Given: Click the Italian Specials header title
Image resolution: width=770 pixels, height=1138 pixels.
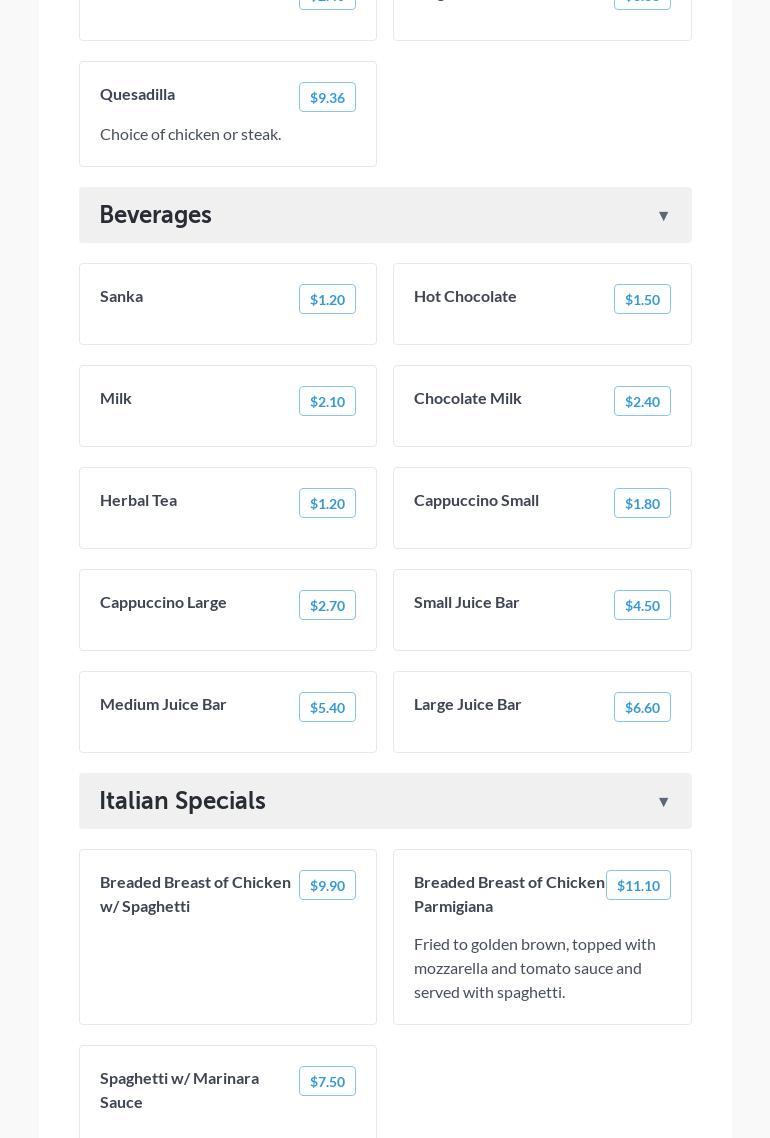Looking at the screenshot, I should click(x=182, y=801).
